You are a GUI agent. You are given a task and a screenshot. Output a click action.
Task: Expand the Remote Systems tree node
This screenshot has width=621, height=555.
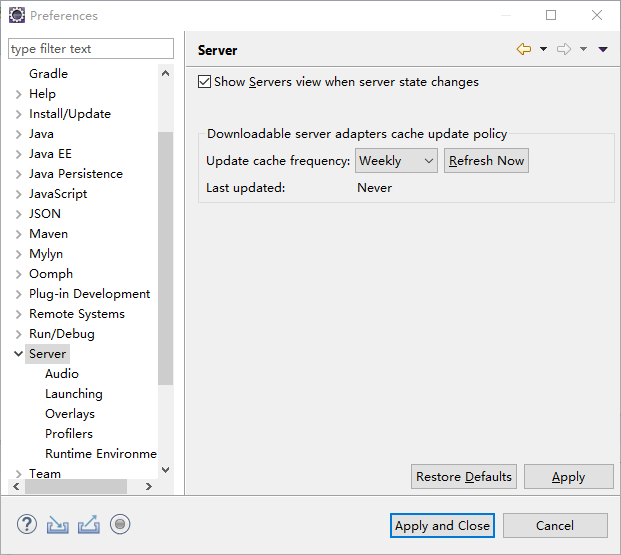tap(18, 314)
